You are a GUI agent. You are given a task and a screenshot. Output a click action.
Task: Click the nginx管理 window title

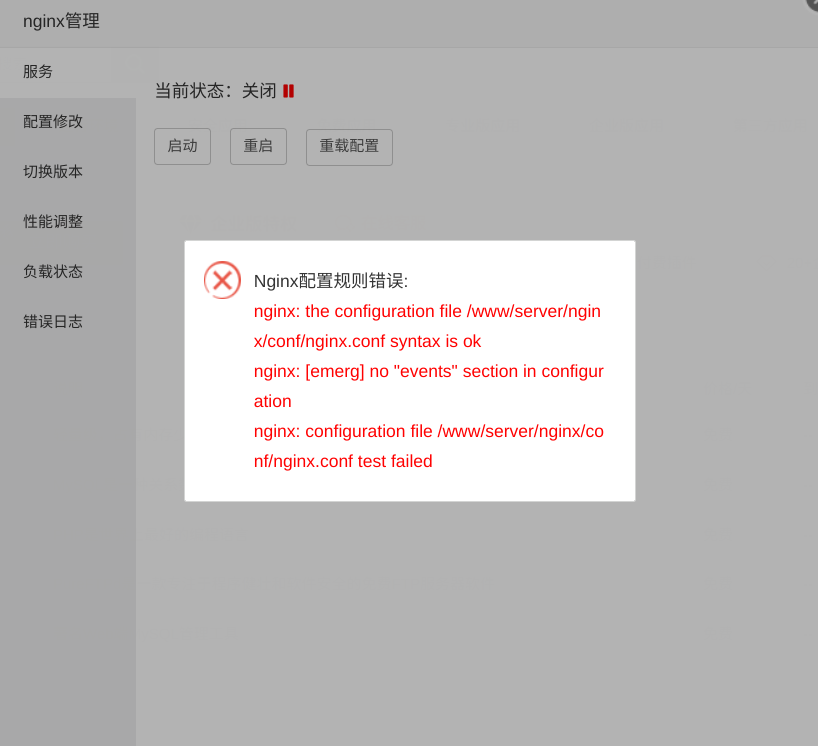point(62,21)
